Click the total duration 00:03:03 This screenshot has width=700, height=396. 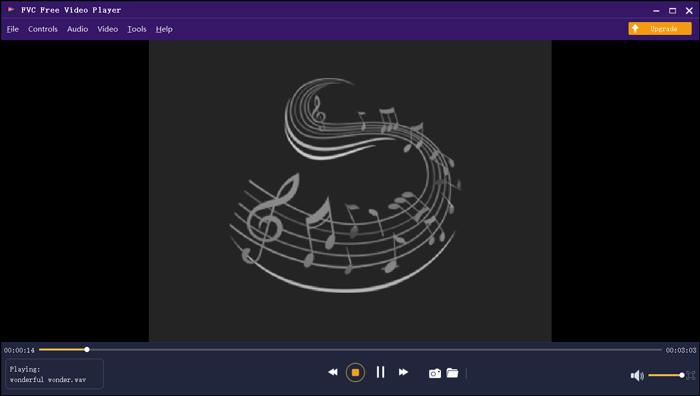(x=681, y=350)
